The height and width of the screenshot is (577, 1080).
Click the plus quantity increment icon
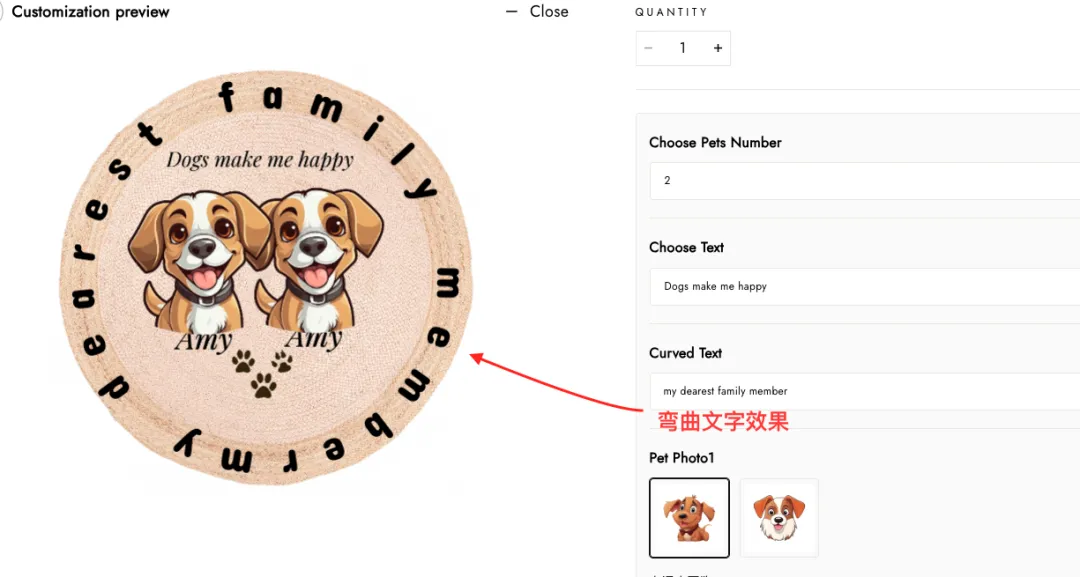(x=718, y=48)
